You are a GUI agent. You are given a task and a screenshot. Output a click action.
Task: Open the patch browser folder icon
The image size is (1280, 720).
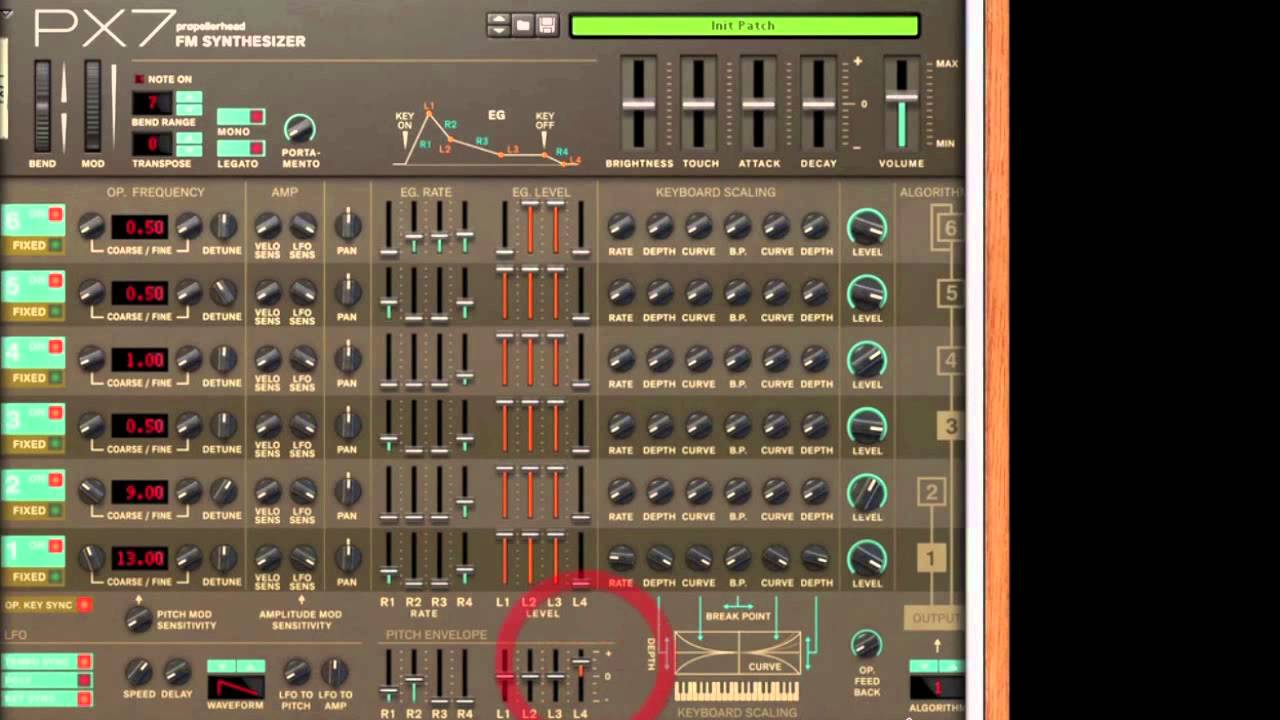(x=522, y=25)
